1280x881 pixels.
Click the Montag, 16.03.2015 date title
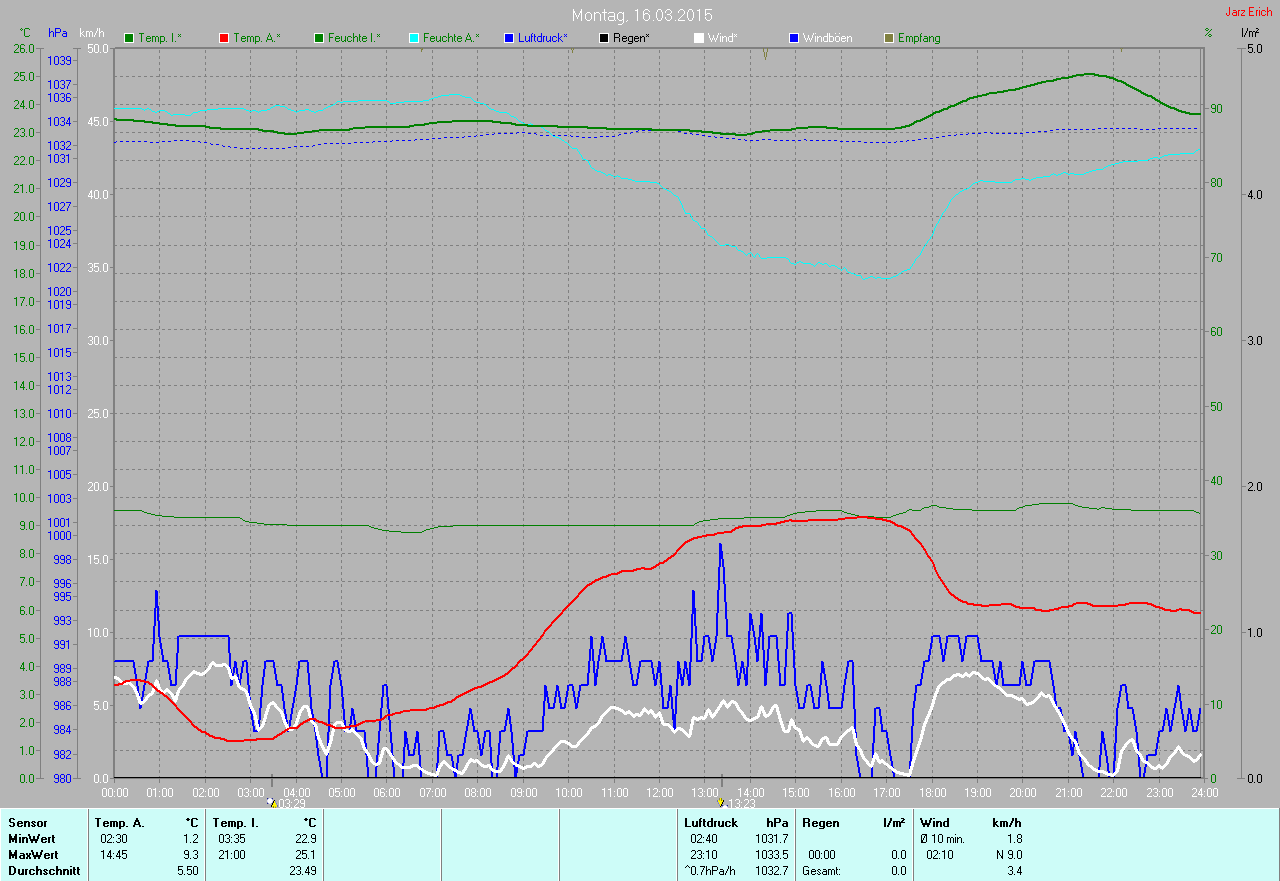click(x=642, y=15)
